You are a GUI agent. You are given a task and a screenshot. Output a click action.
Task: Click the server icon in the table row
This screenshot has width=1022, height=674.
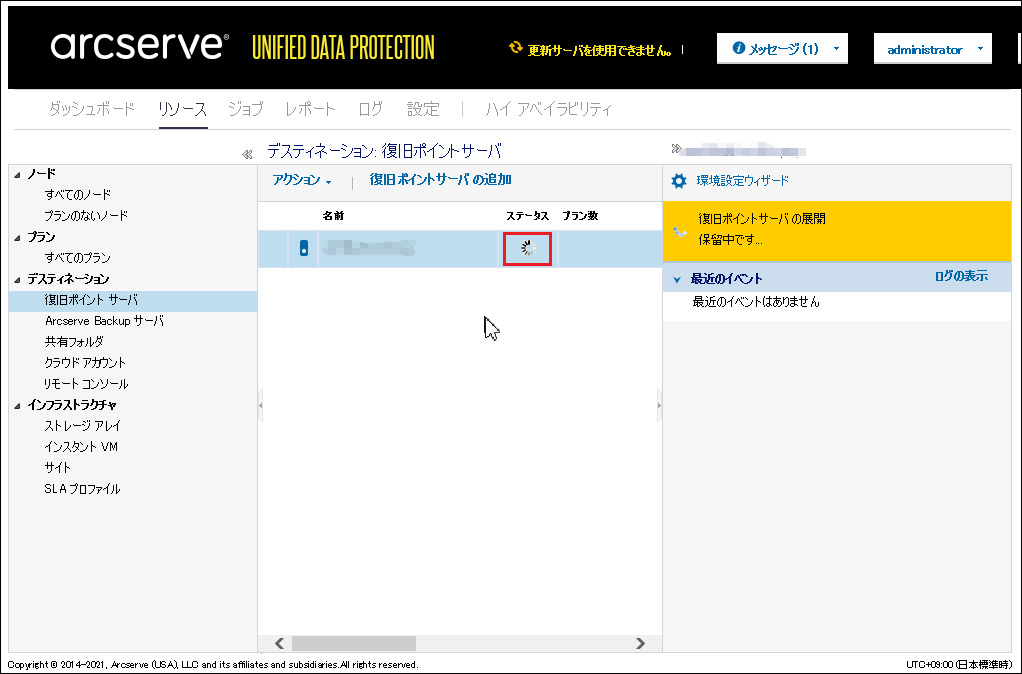(x=304, y=248)
